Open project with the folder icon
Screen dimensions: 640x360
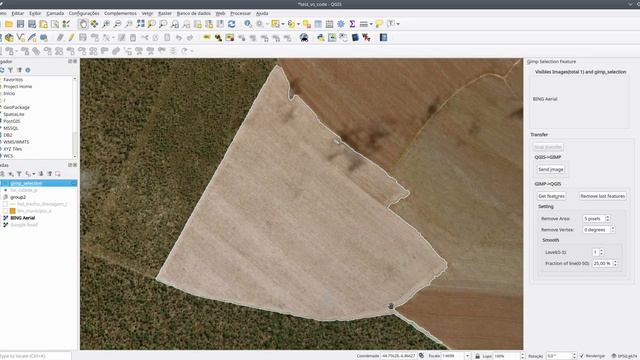[x=9, y=24]
